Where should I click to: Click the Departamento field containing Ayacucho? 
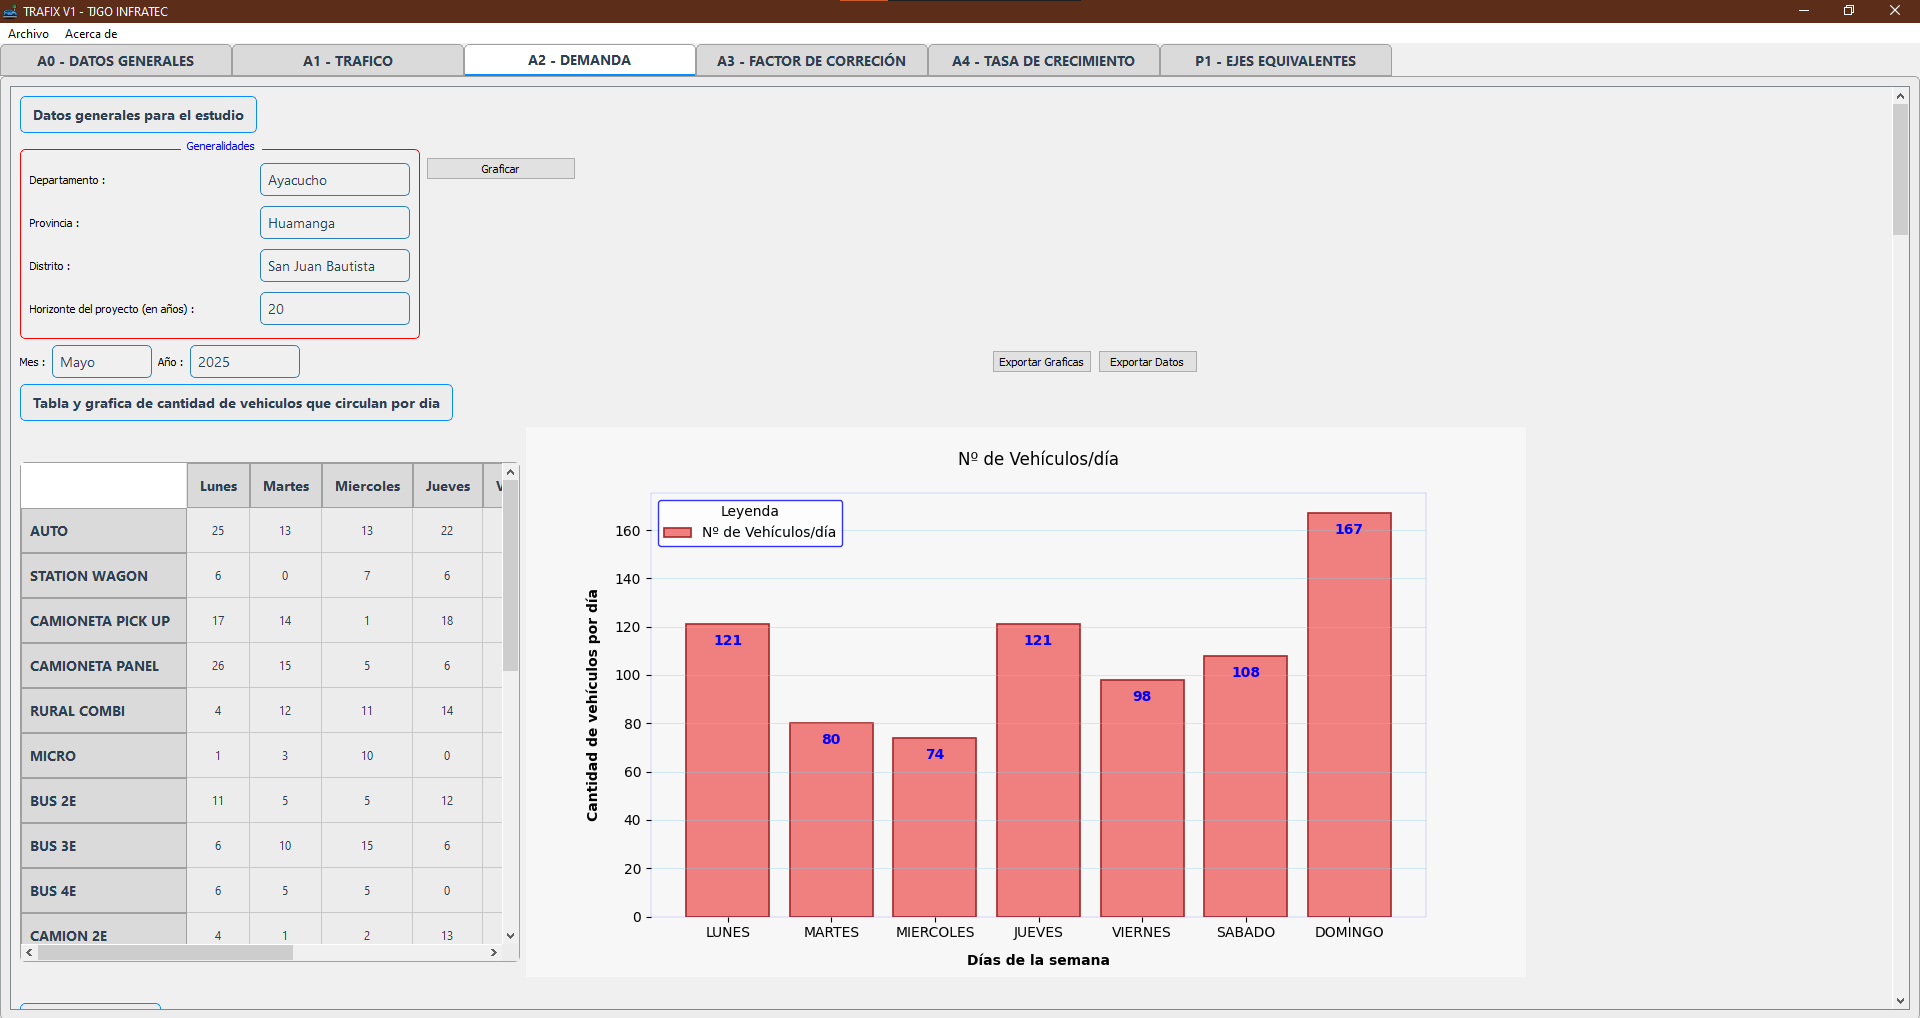tap(334, 180)
